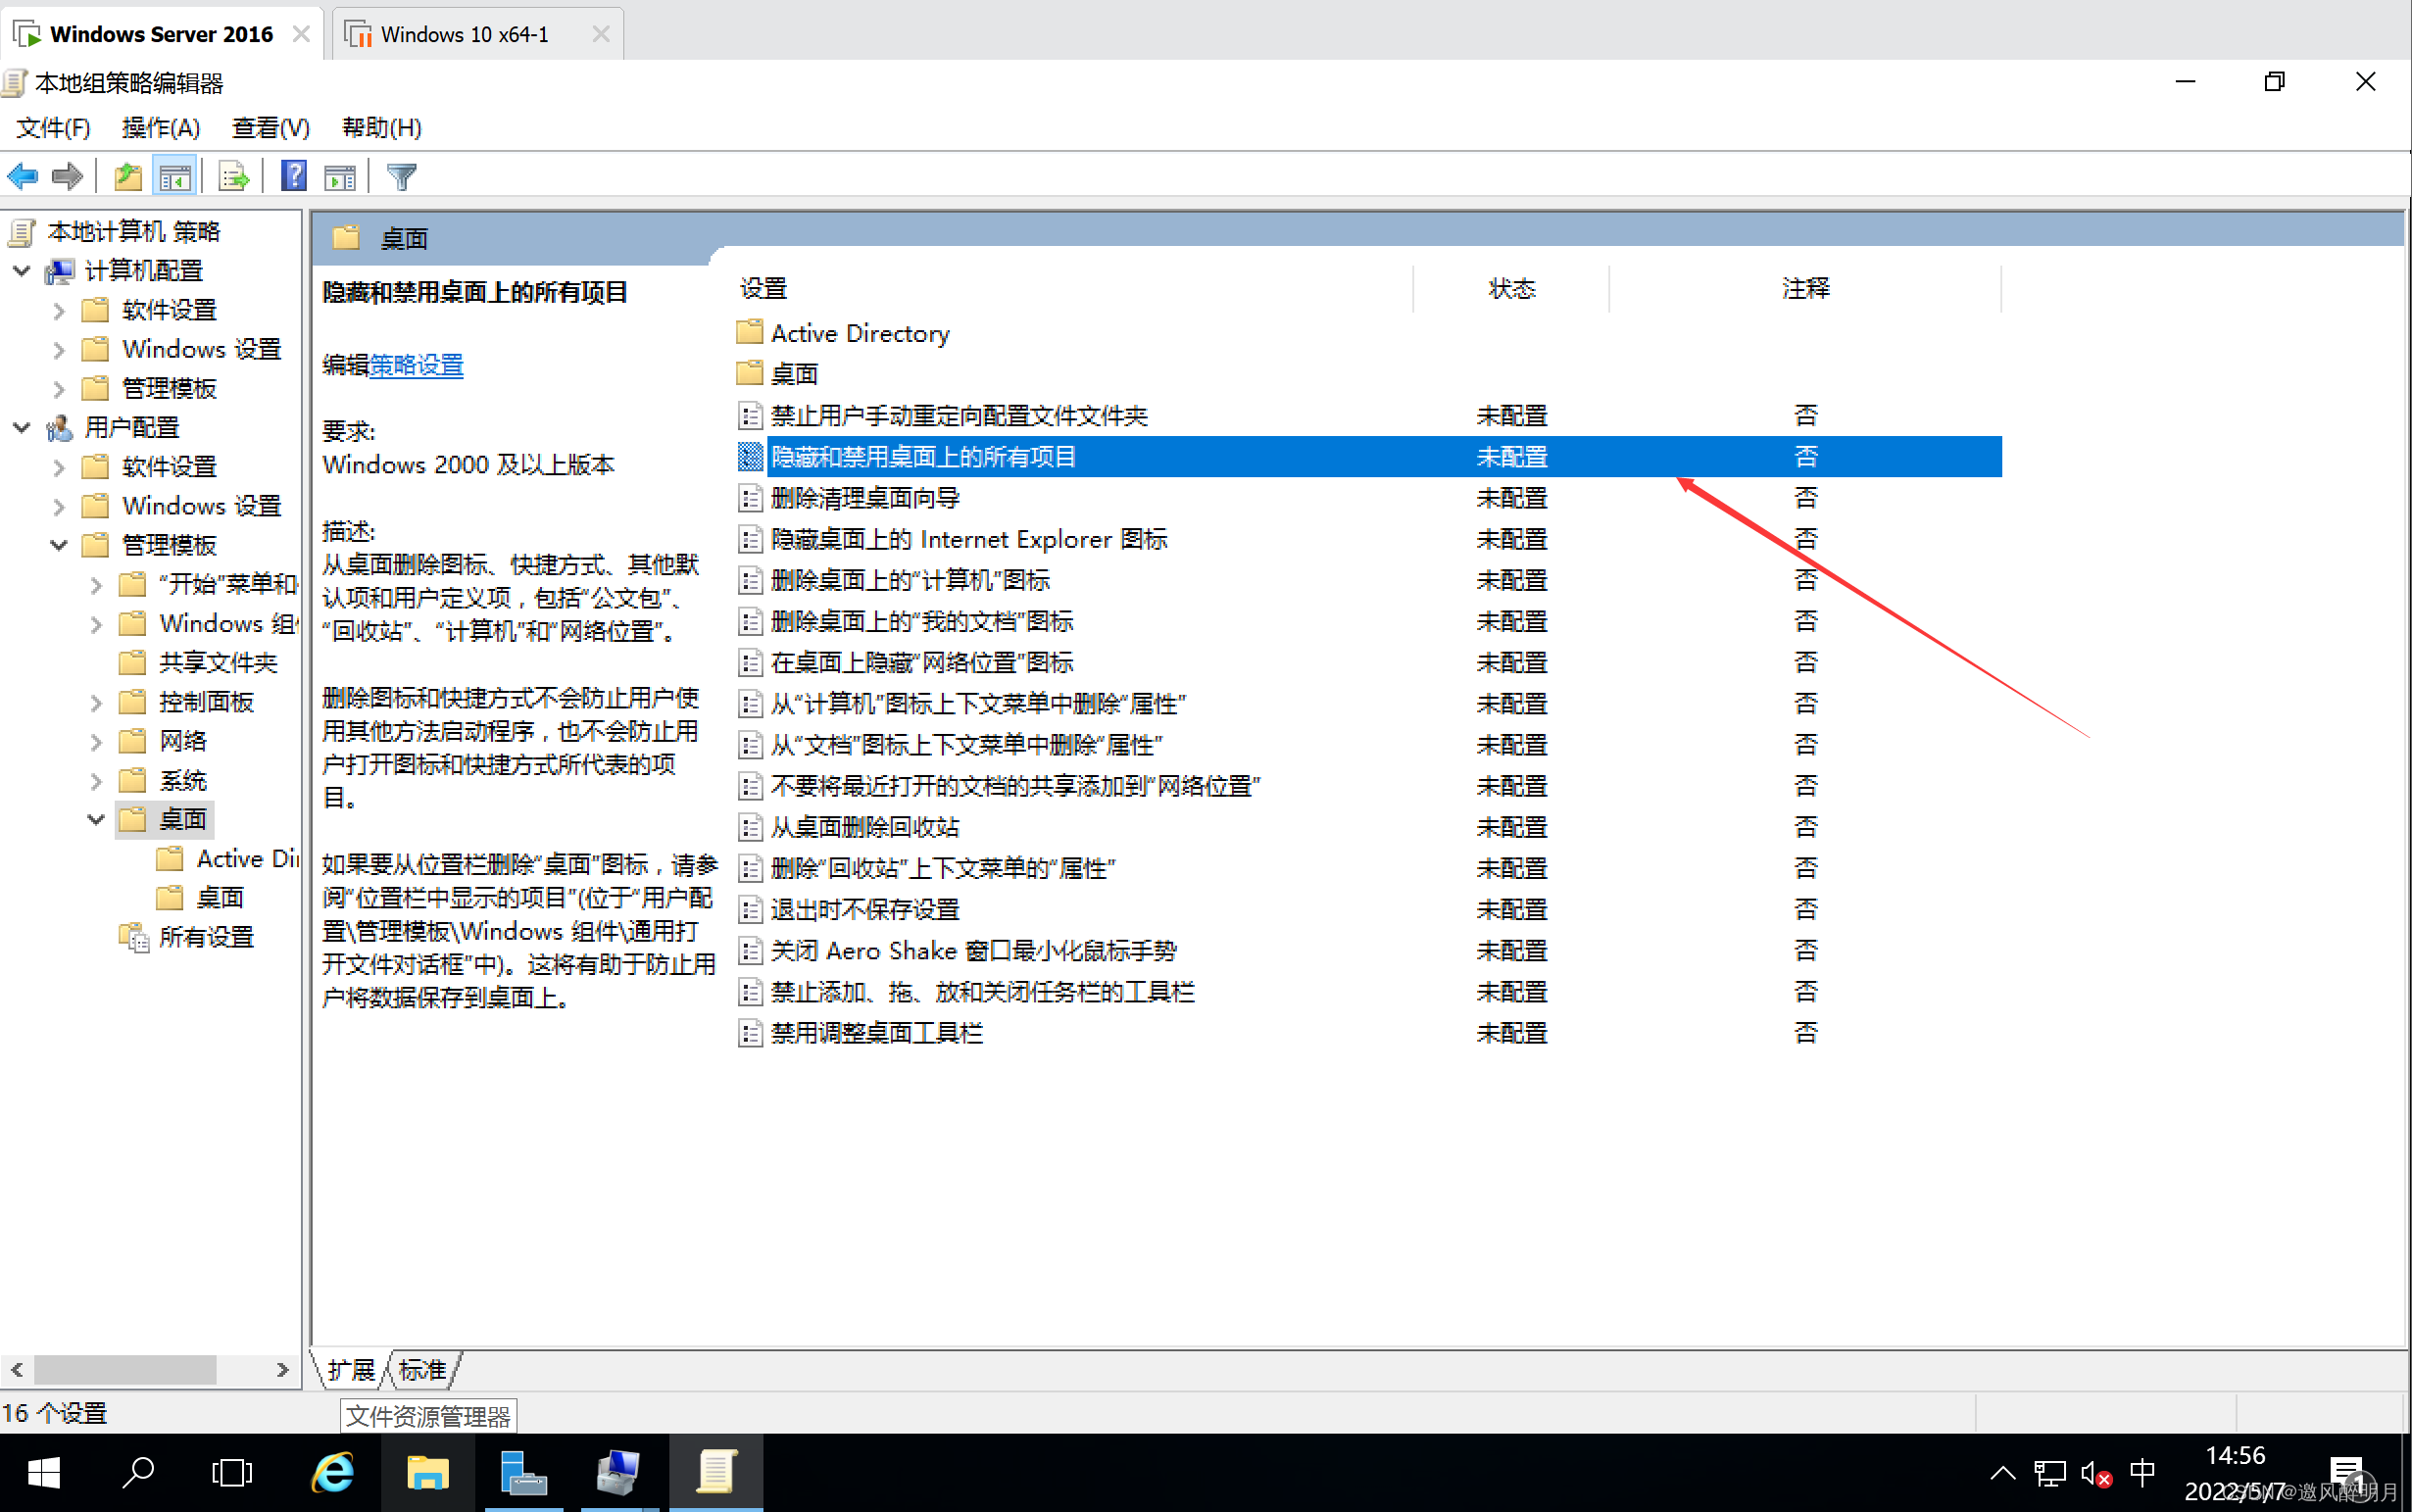Select highlighted 隐藏和禁用桌面上的所有项目 policy row
Screen dimensions: 2412x1512
[x=1369, y=456]
